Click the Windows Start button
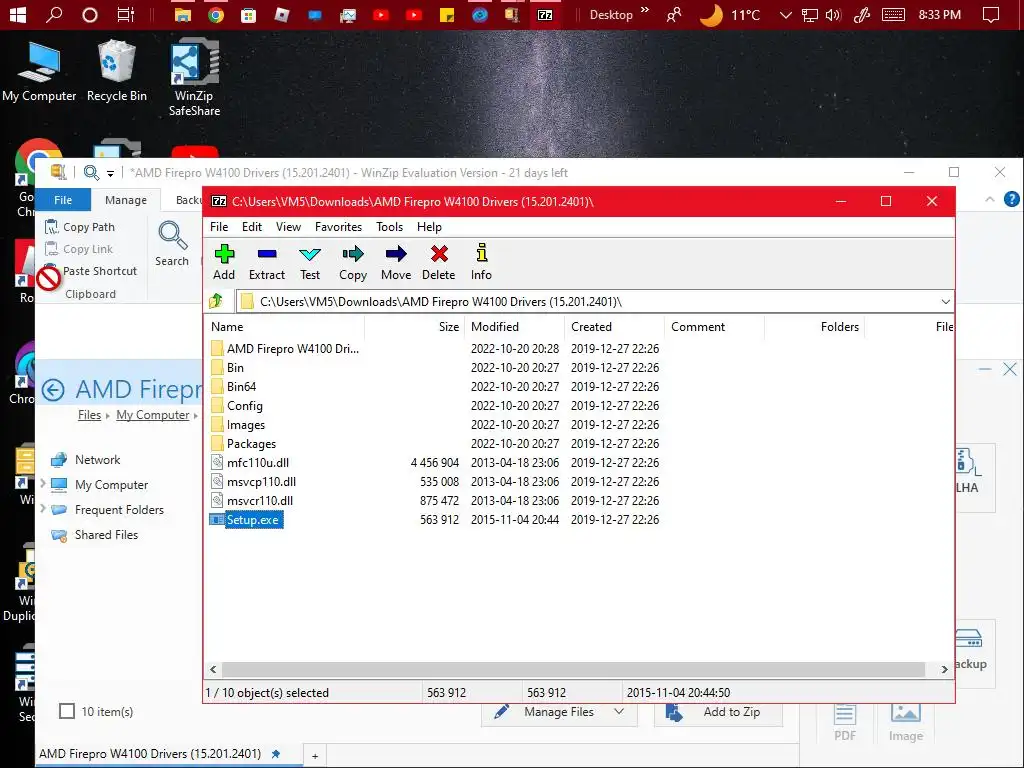Screen dimensions: 1024x768 [18, 14]
